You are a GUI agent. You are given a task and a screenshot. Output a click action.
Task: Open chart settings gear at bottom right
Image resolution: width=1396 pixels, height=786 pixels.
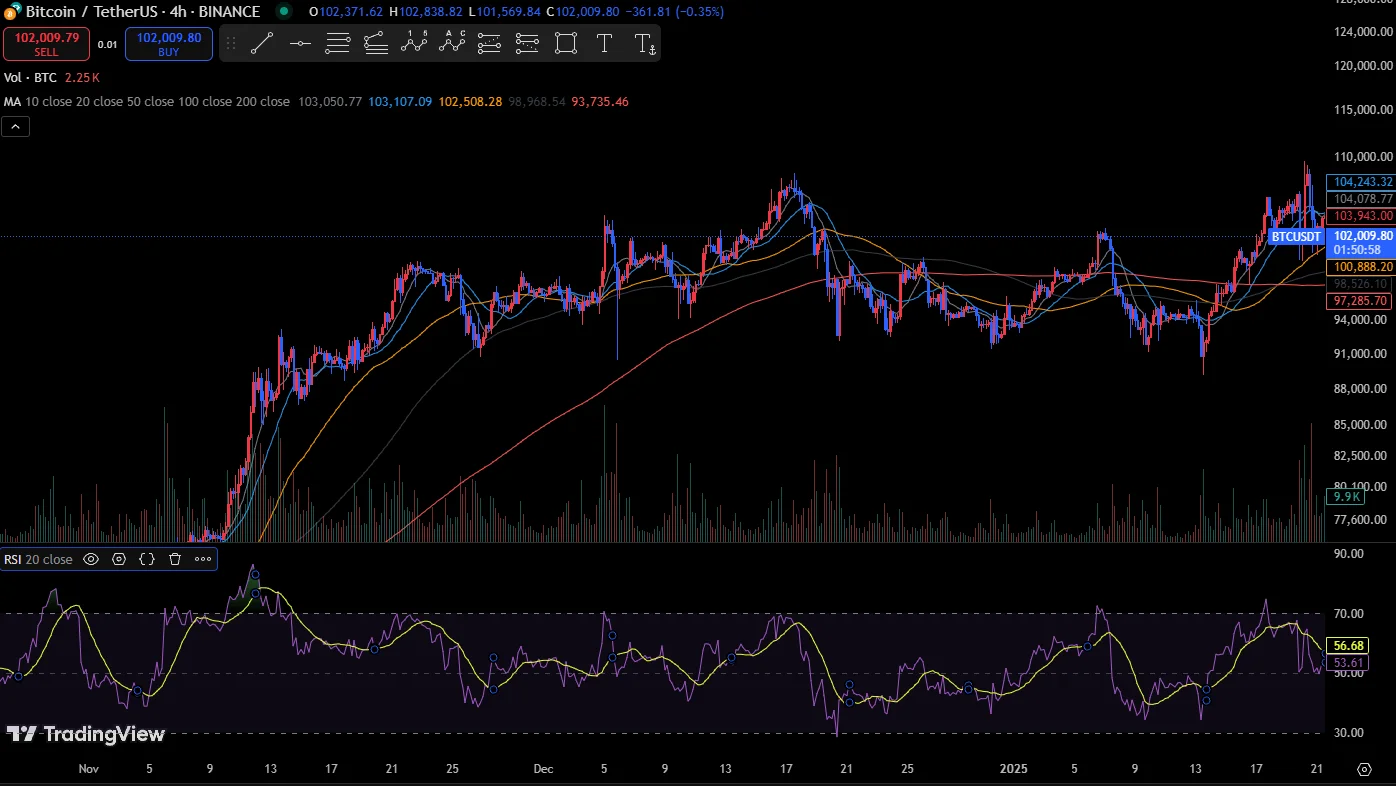[1364, 769]
